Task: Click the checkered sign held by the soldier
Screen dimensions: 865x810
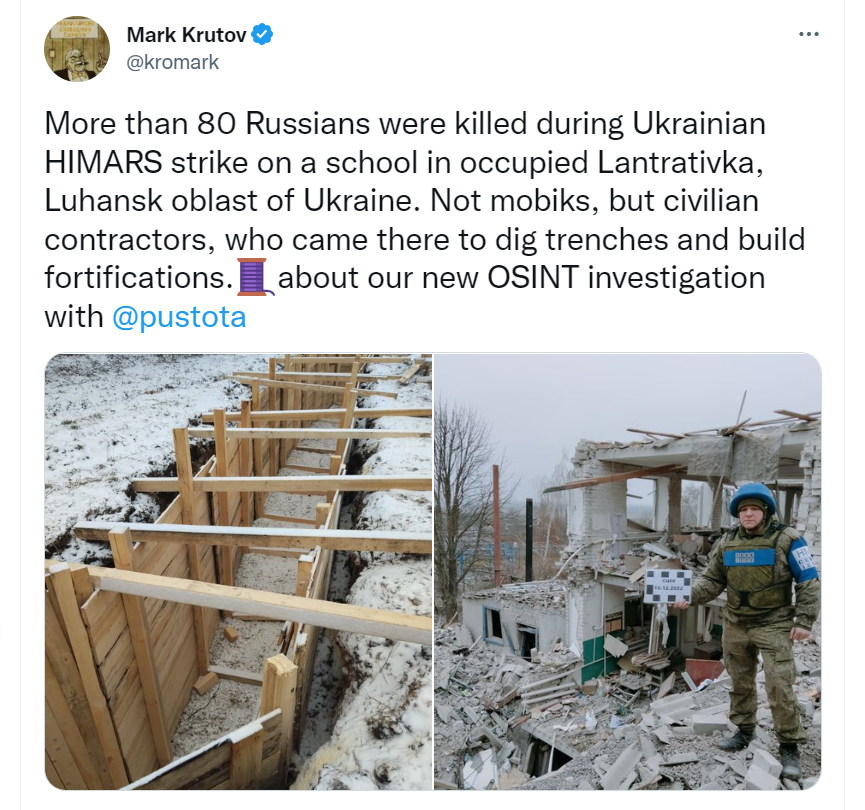Action: pyautogui.click(x=668, y=587)
